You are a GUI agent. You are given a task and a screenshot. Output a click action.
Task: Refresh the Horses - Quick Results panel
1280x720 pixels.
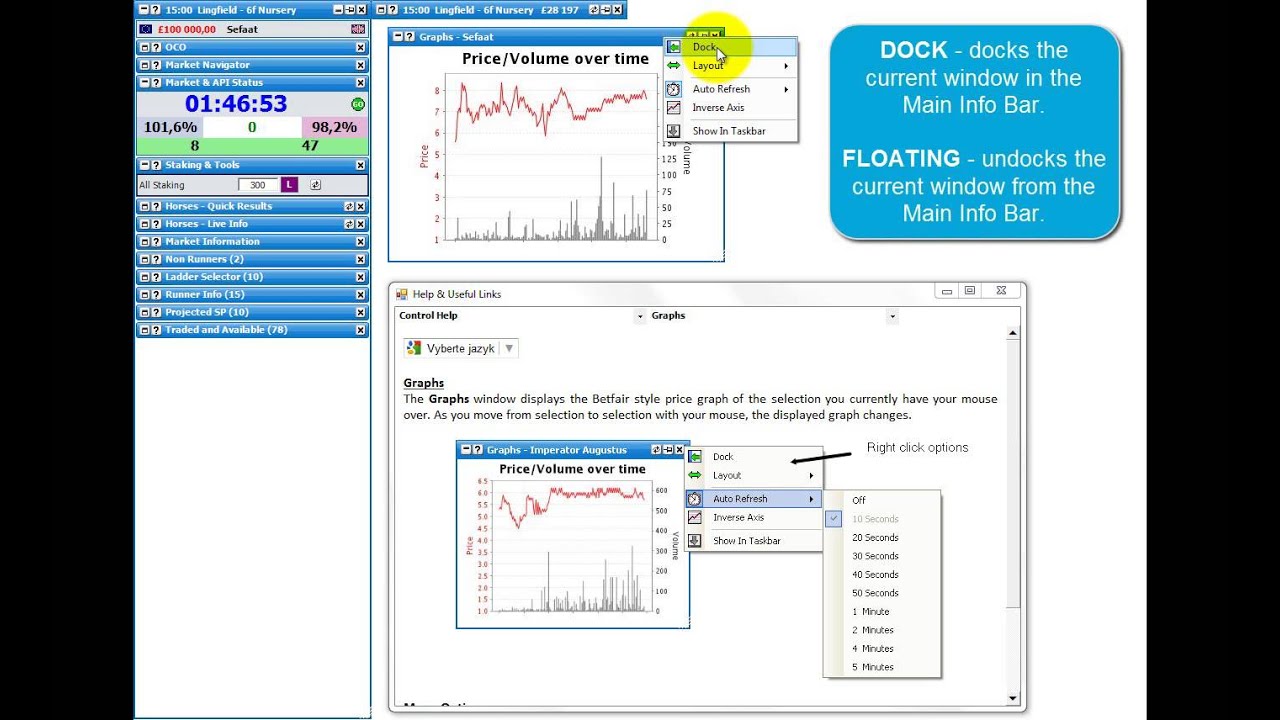pyautogui.click(x=349, y=206)
